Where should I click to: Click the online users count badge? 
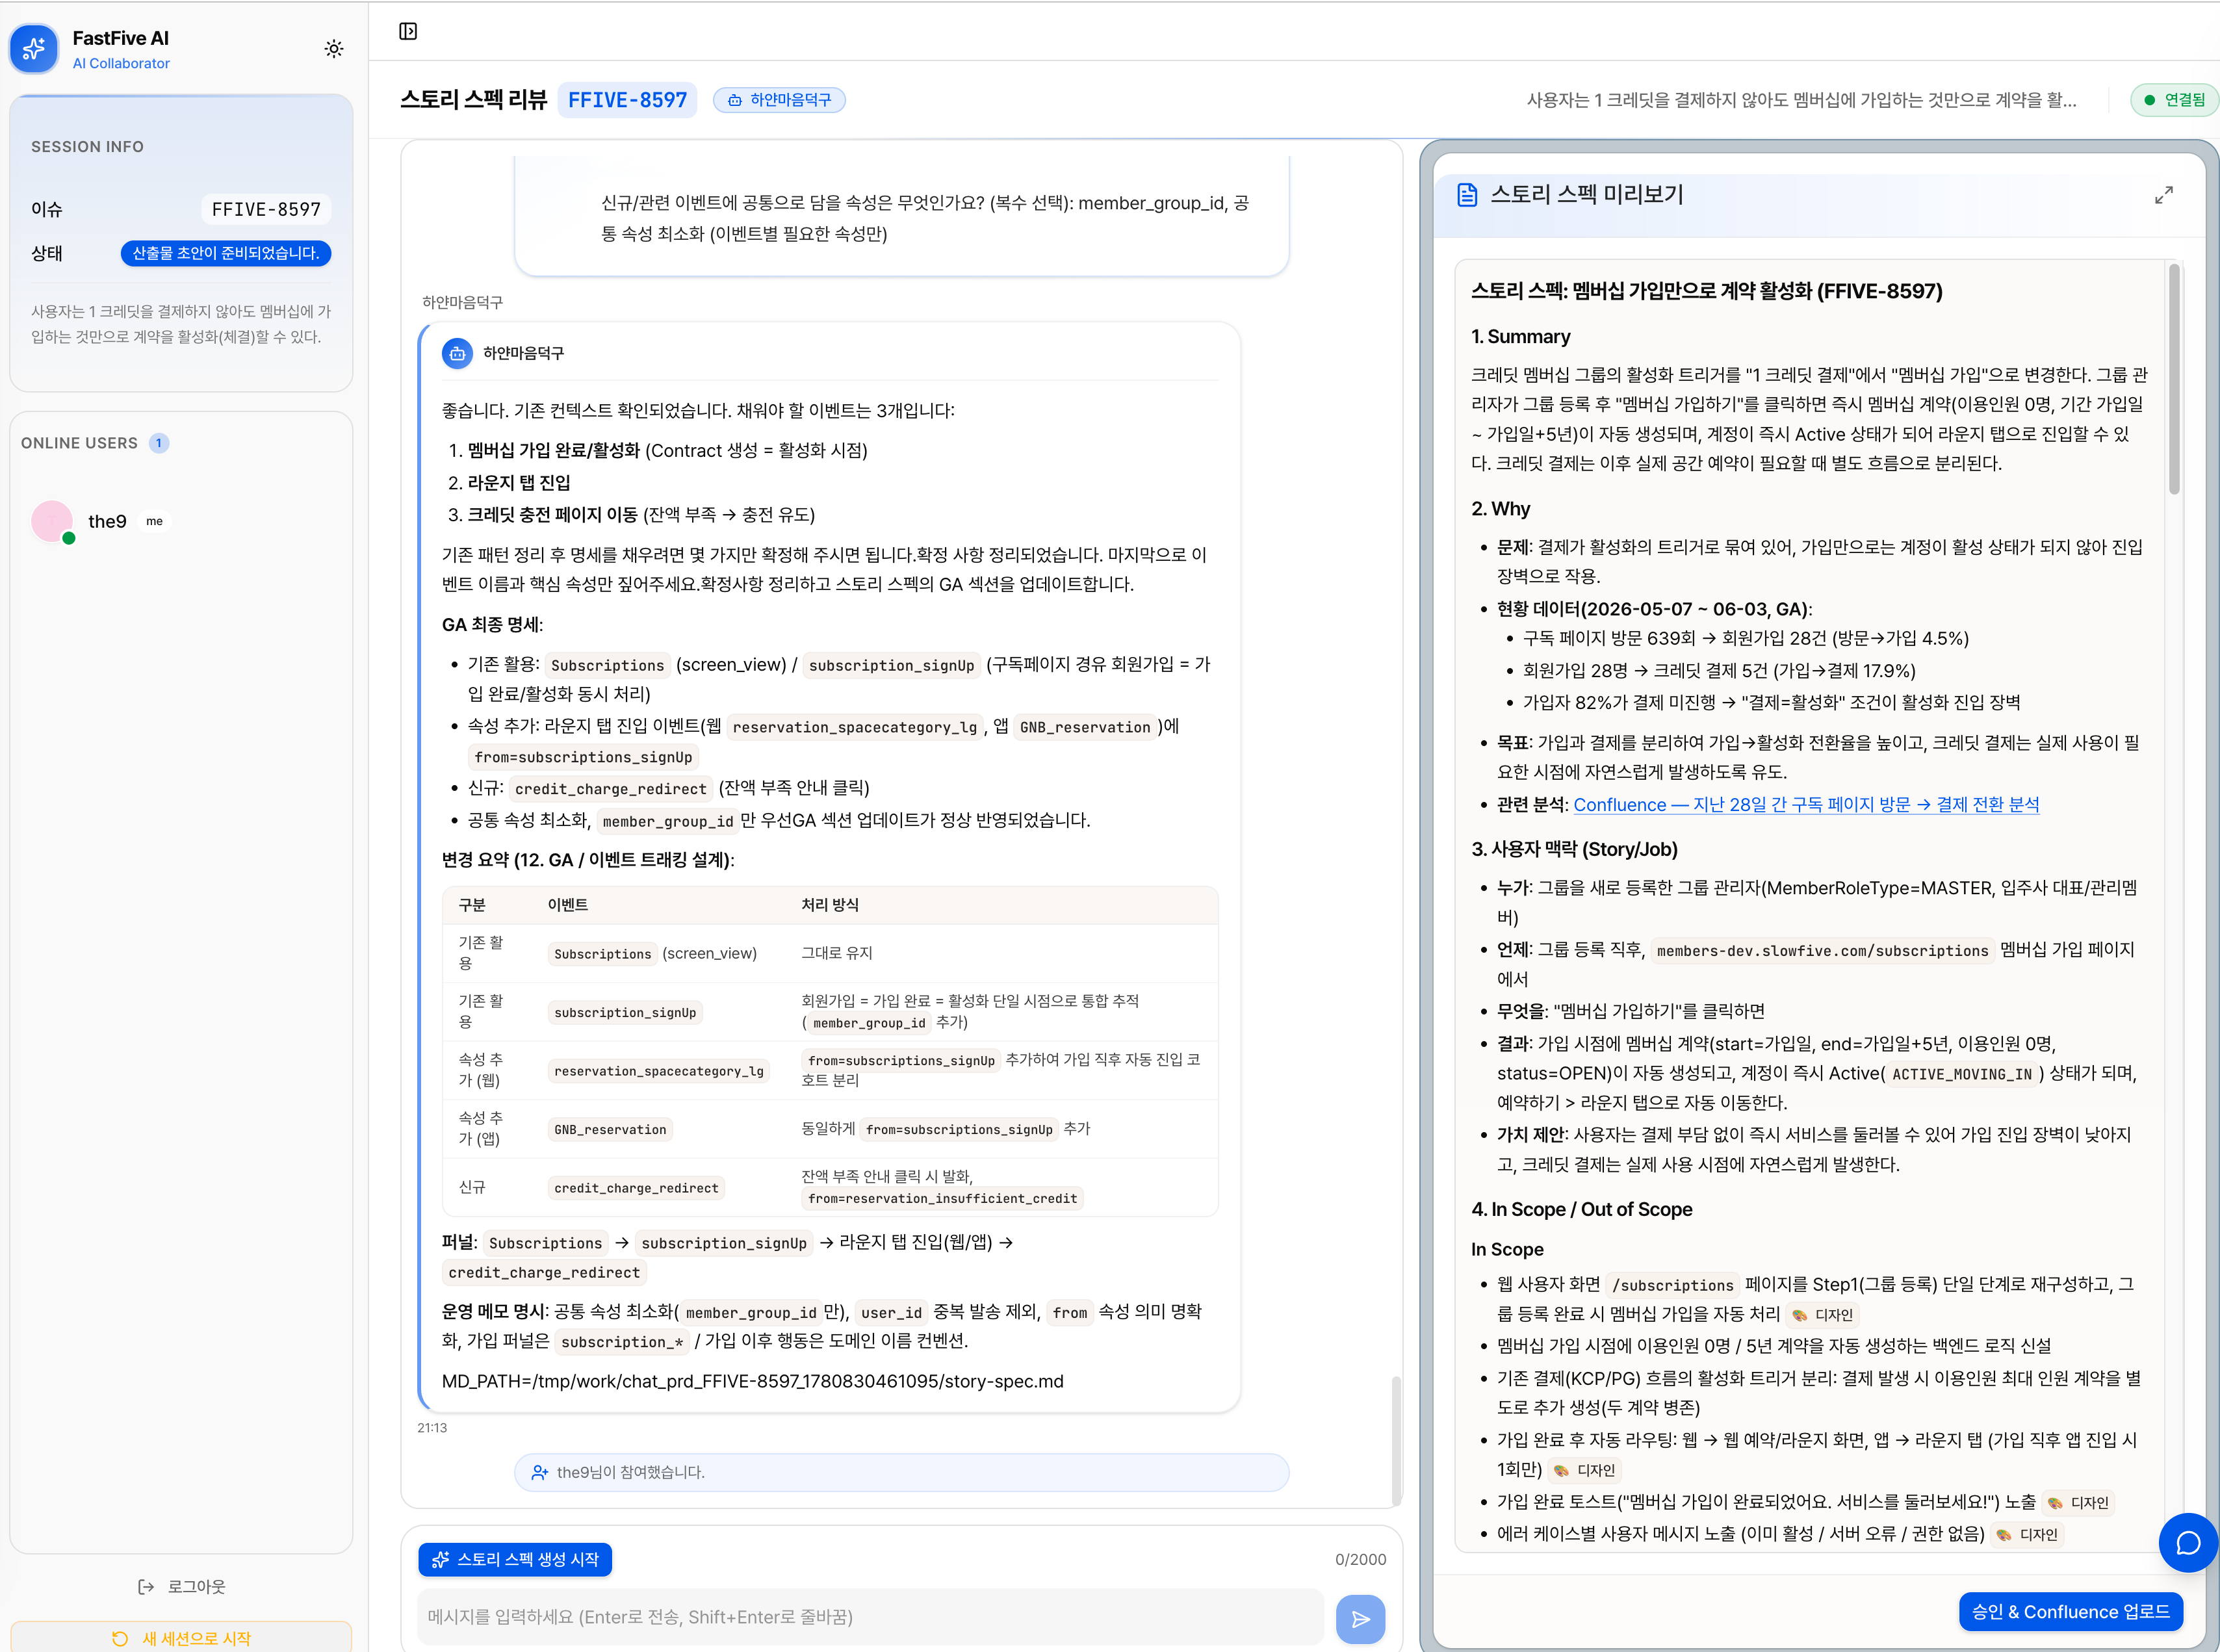coord(159,443)
